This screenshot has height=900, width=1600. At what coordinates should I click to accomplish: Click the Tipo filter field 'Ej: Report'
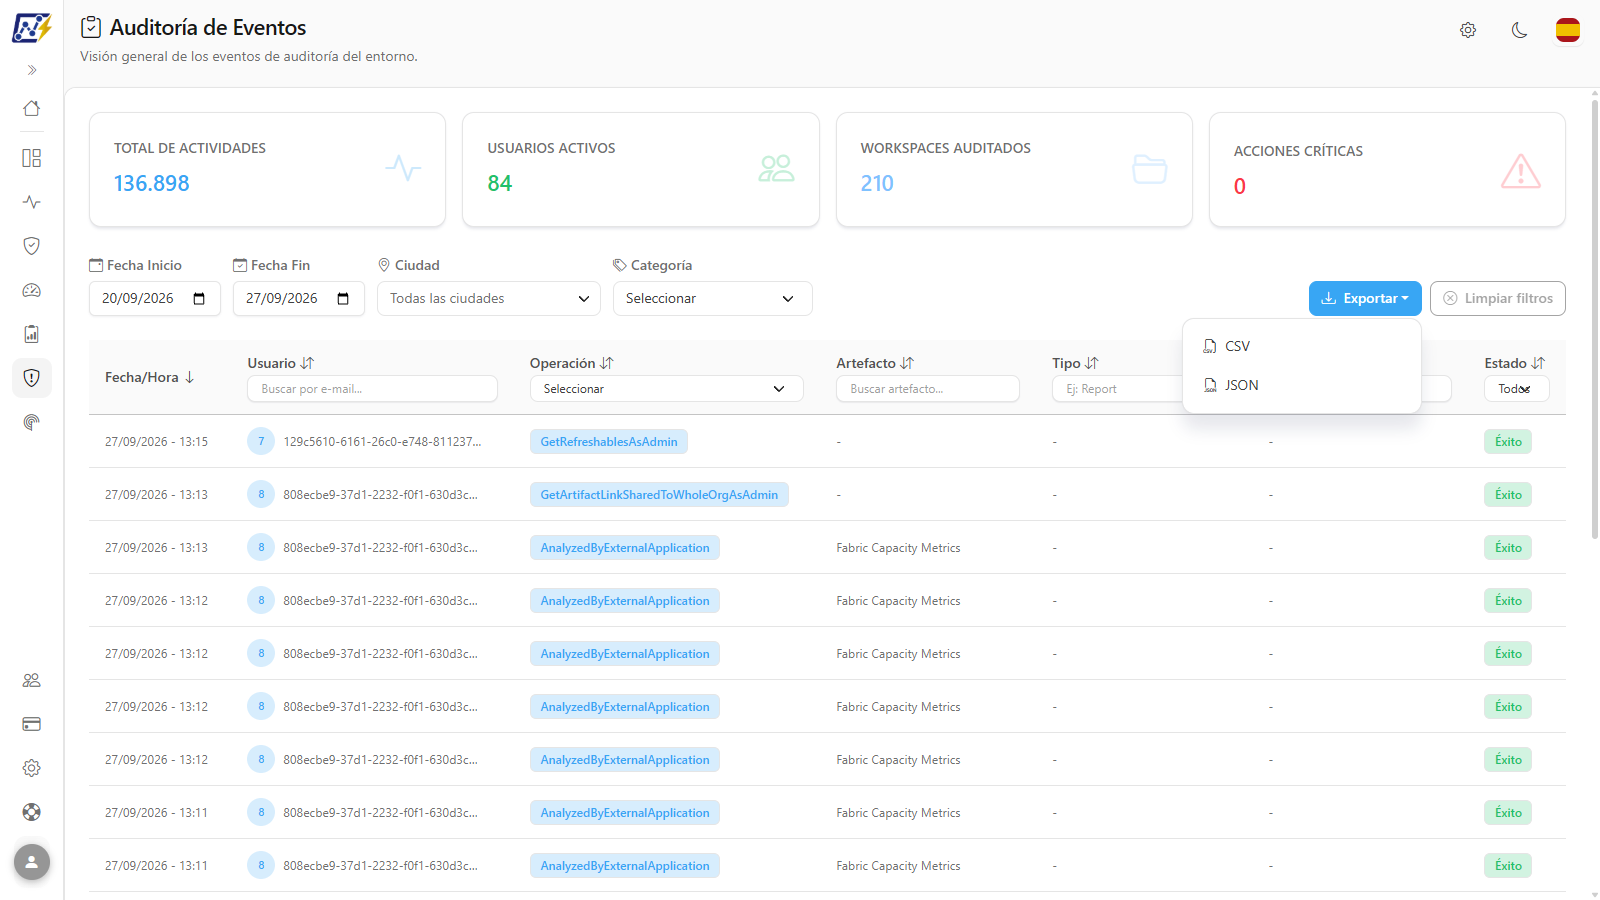1117,389
